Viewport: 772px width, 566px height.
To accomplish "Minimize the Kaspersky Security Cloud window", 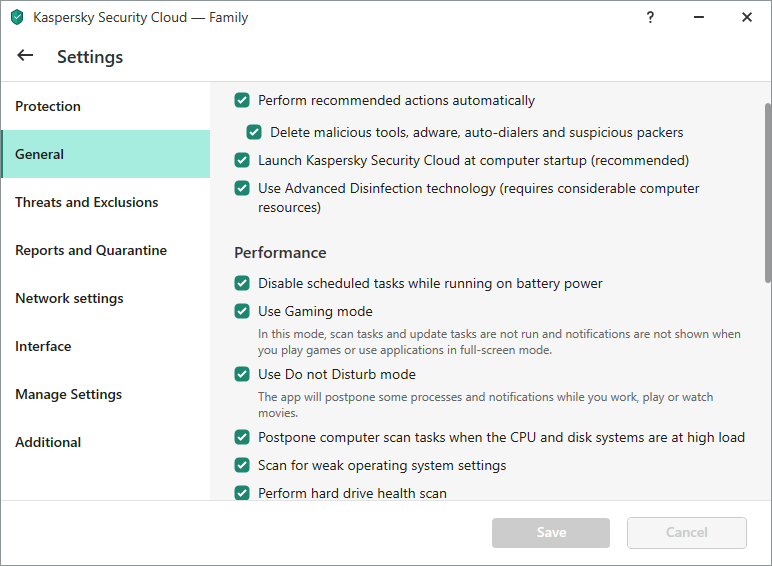I will click(699, 17).
